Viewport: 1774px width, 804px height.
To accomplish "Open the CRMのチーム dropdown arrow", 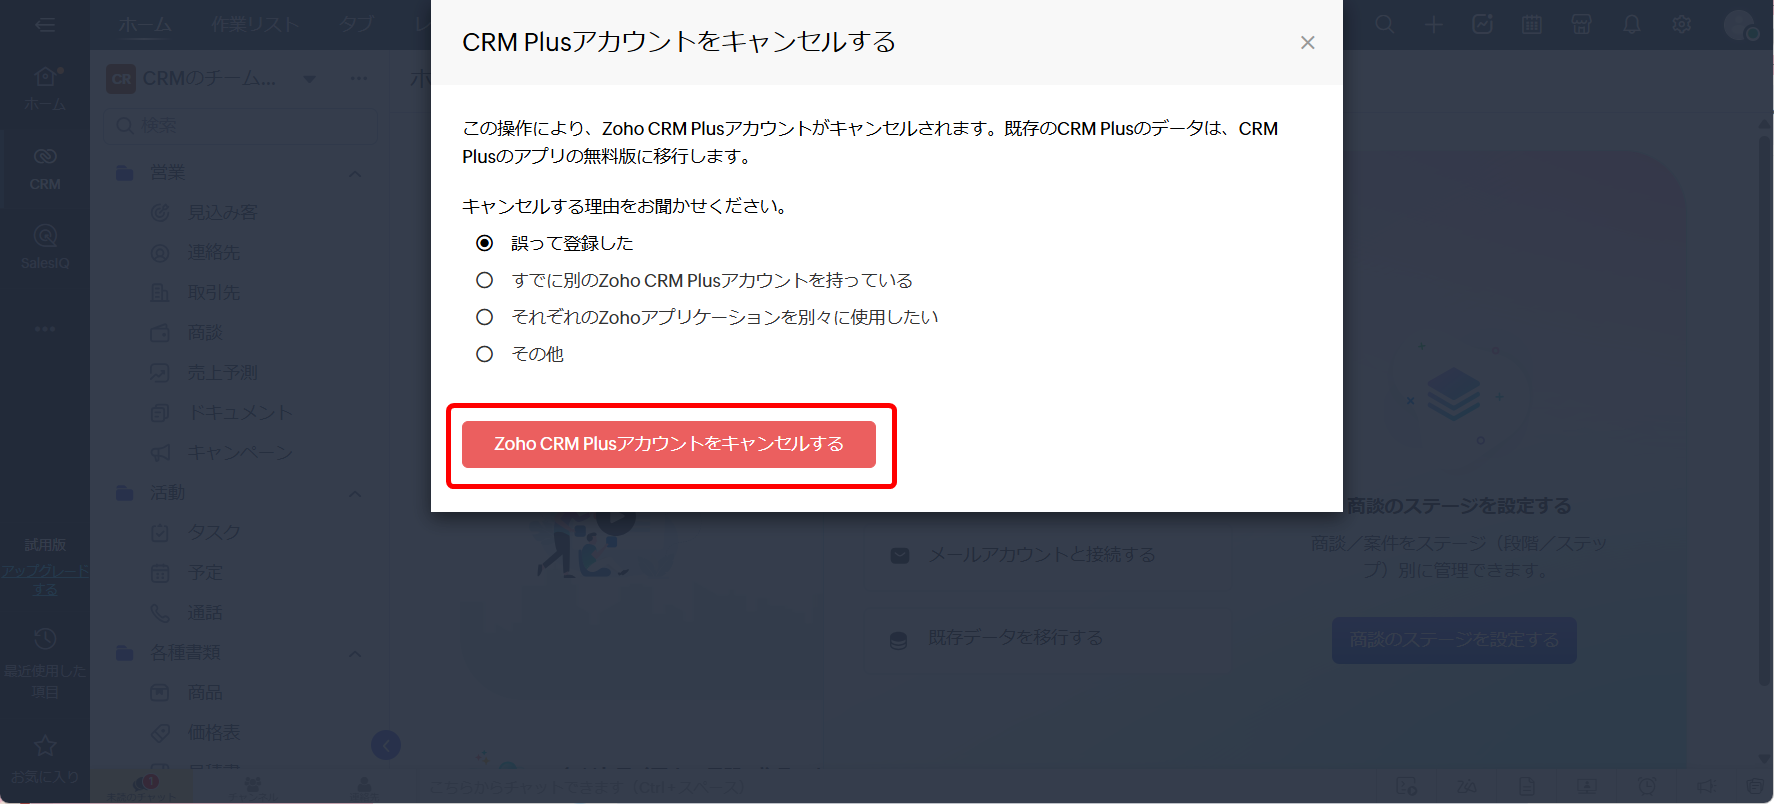I will (310, 79).
